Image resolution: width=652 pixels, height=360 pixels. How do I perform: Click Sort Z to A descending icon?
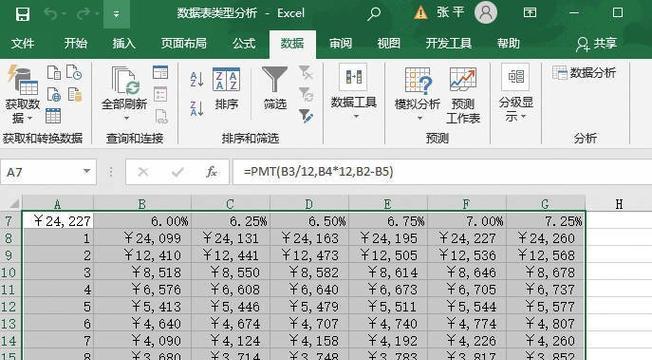[196, 108]
